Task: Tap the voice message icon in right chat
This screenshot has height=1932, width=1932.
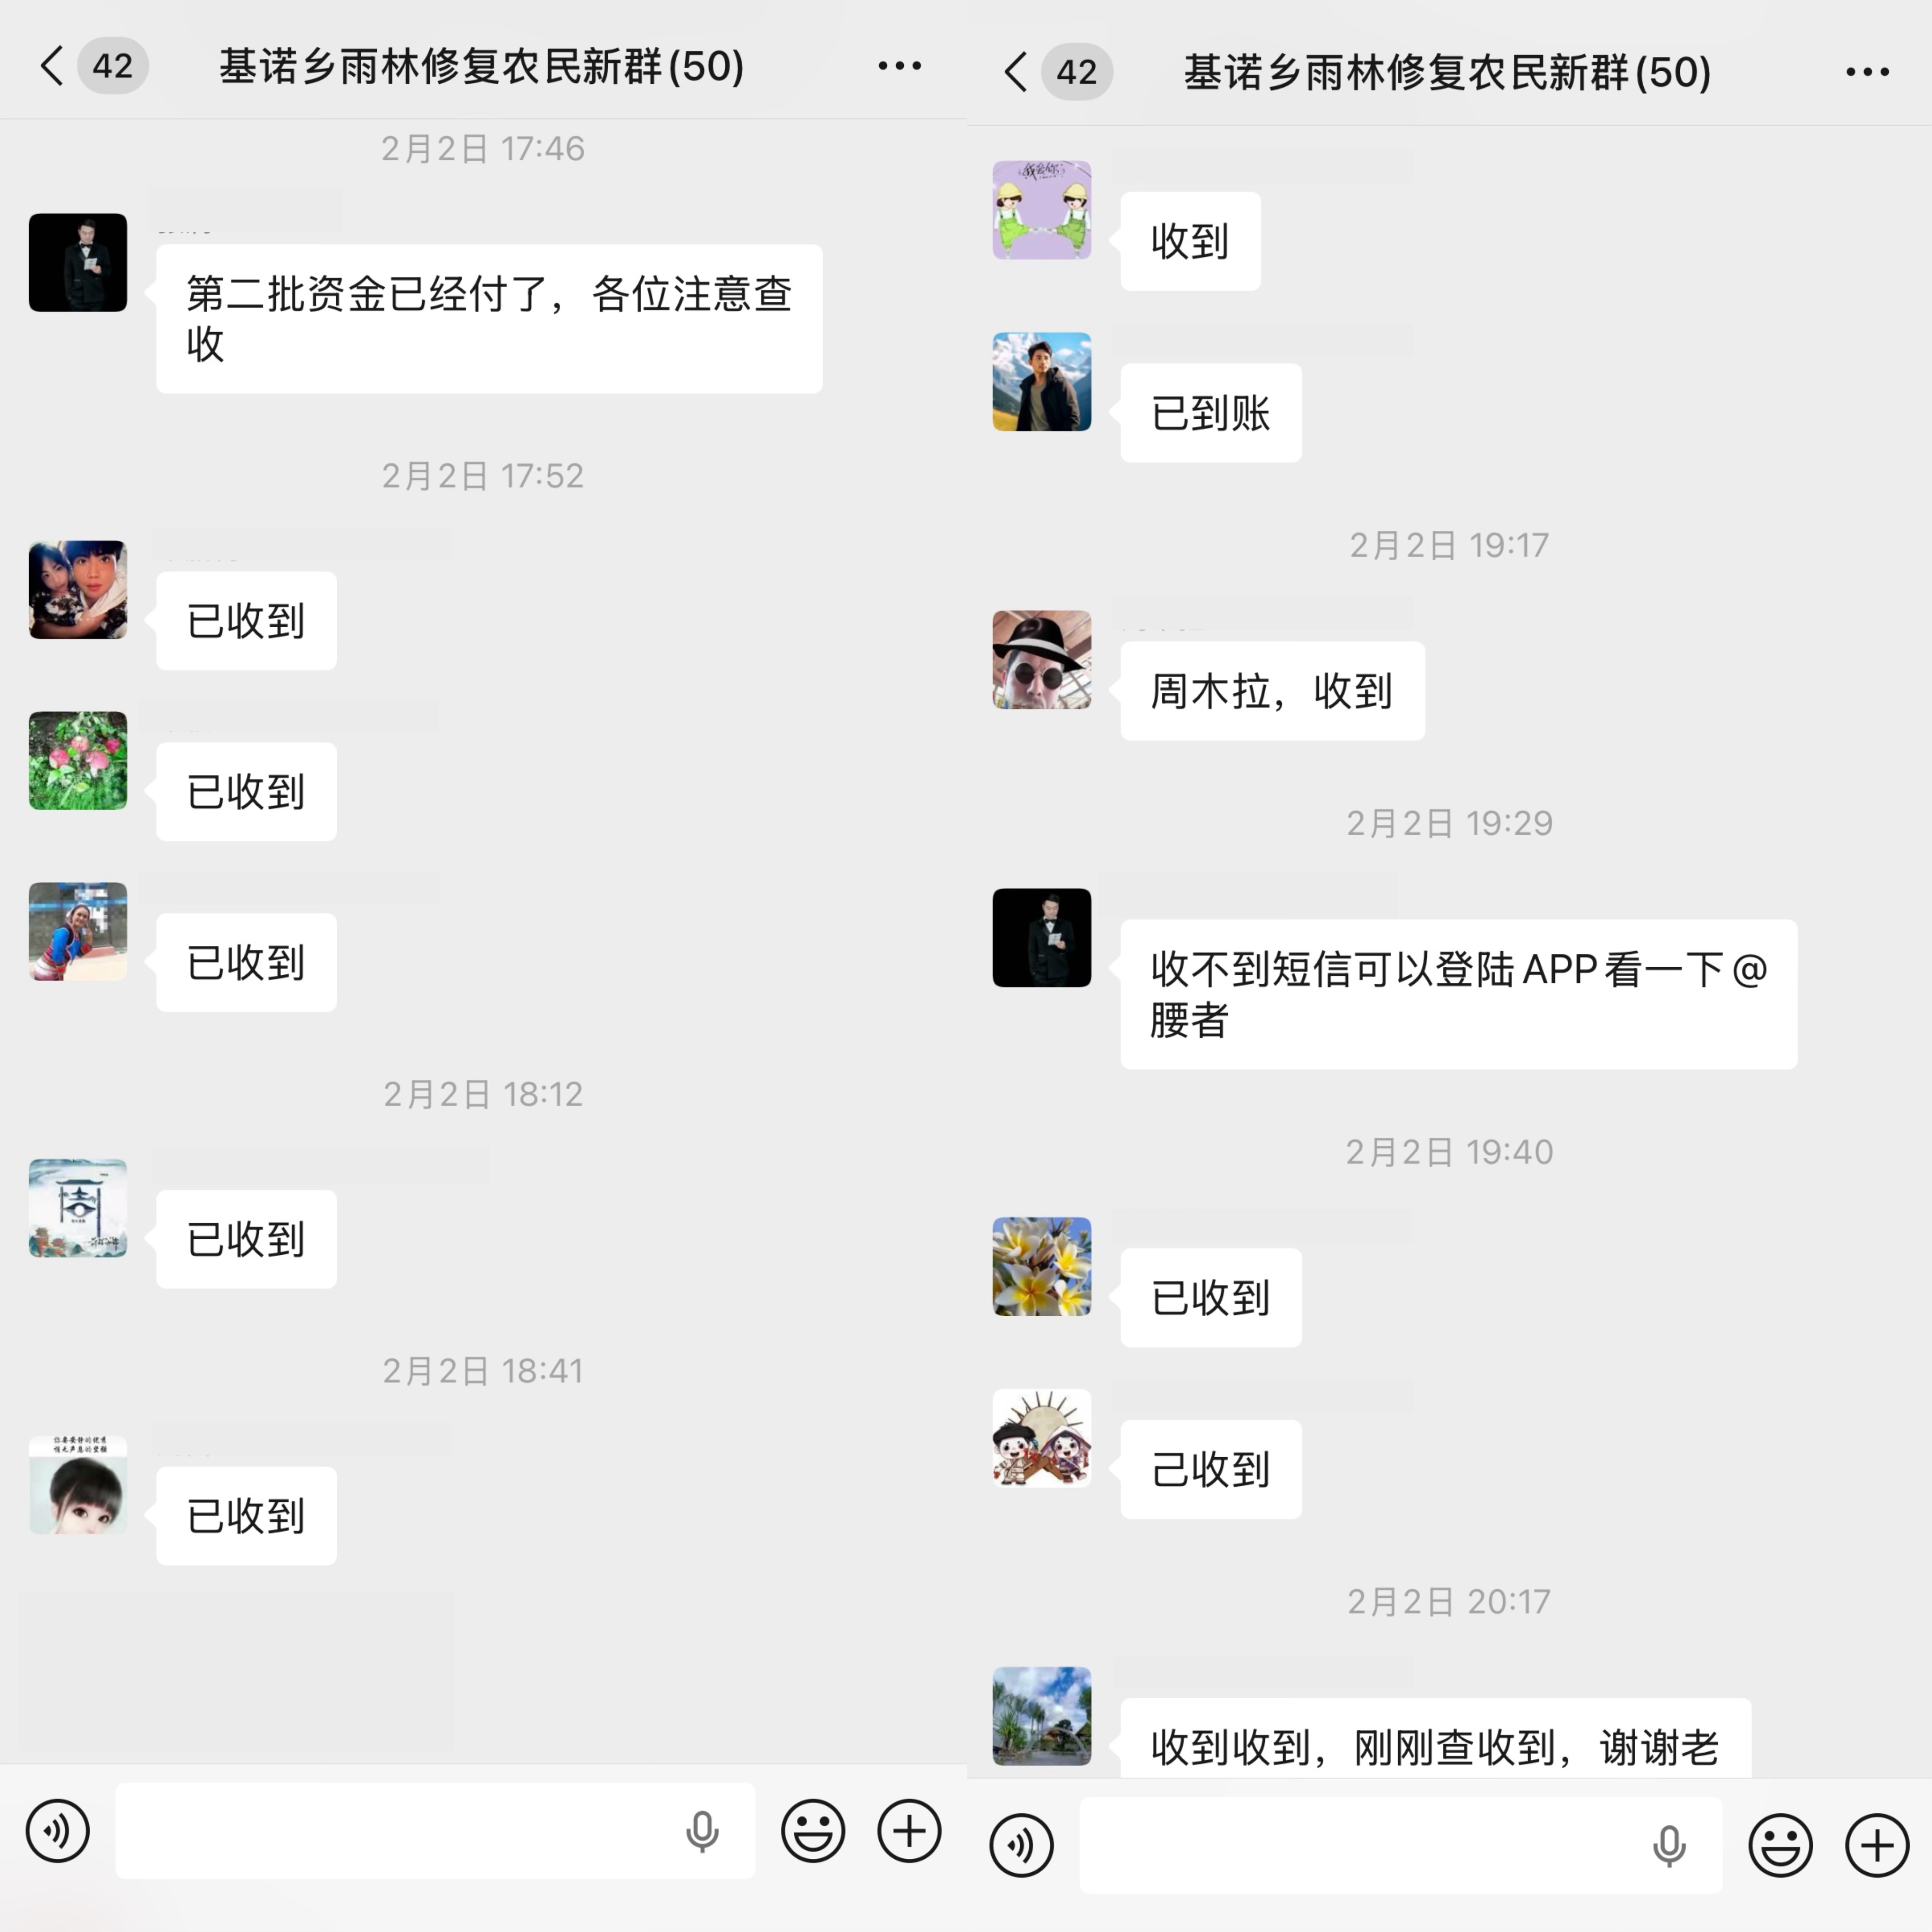Action: tap(1021, 1845)
